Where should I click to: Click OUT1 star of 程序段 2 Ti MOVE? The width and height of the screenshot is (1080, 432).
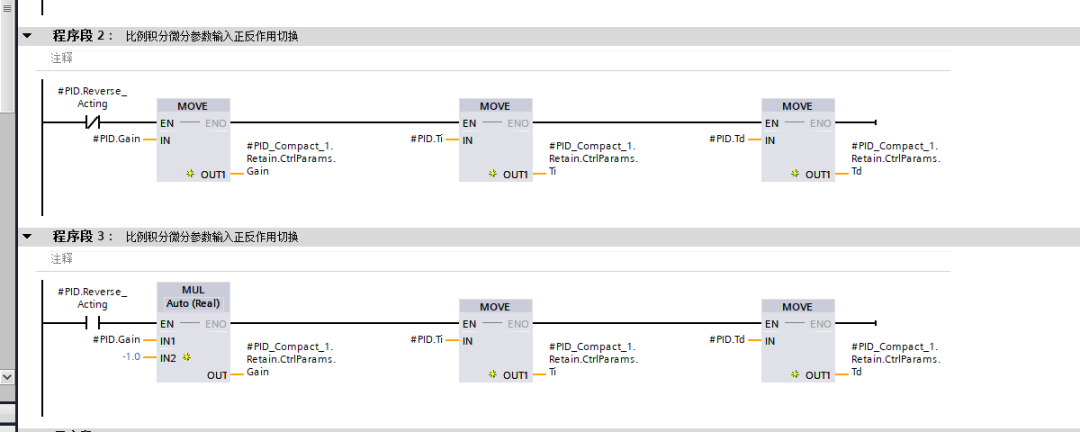(492, 174)
